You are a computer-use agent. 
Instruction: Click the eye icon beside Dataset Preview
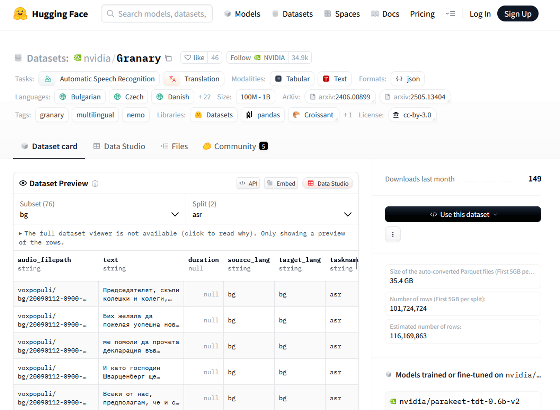tap(23, 183)
